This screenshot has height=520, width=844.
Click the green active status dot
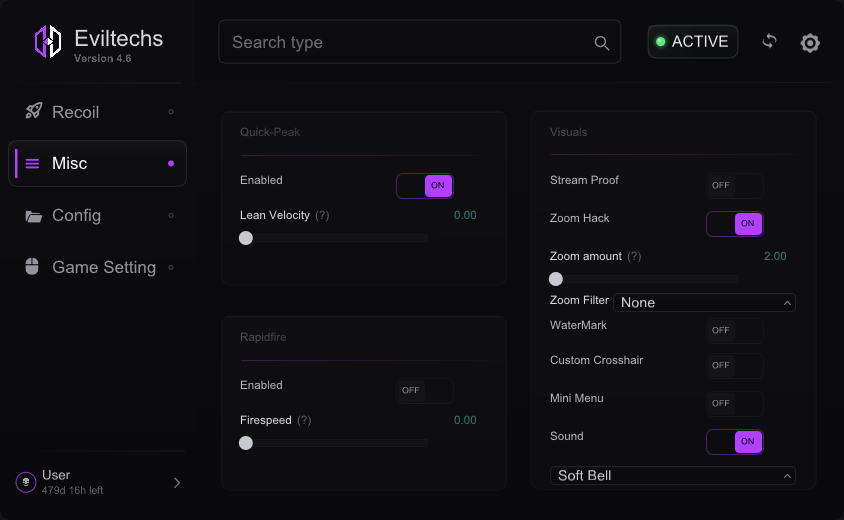660,41
